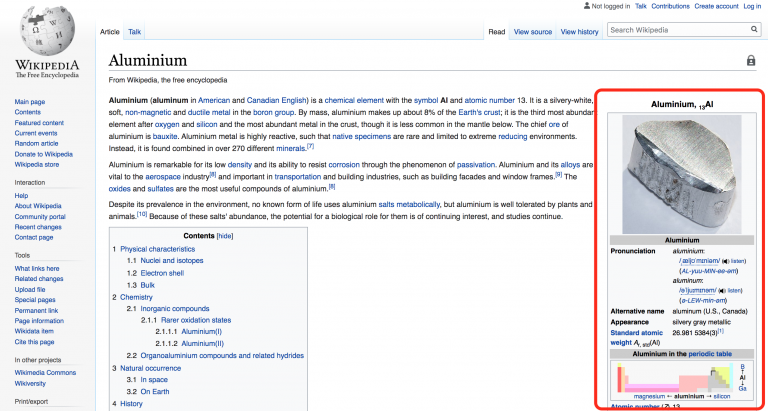Jump to Chemistry section
This screenshot has width=768, height=411.
click(137, 297)
